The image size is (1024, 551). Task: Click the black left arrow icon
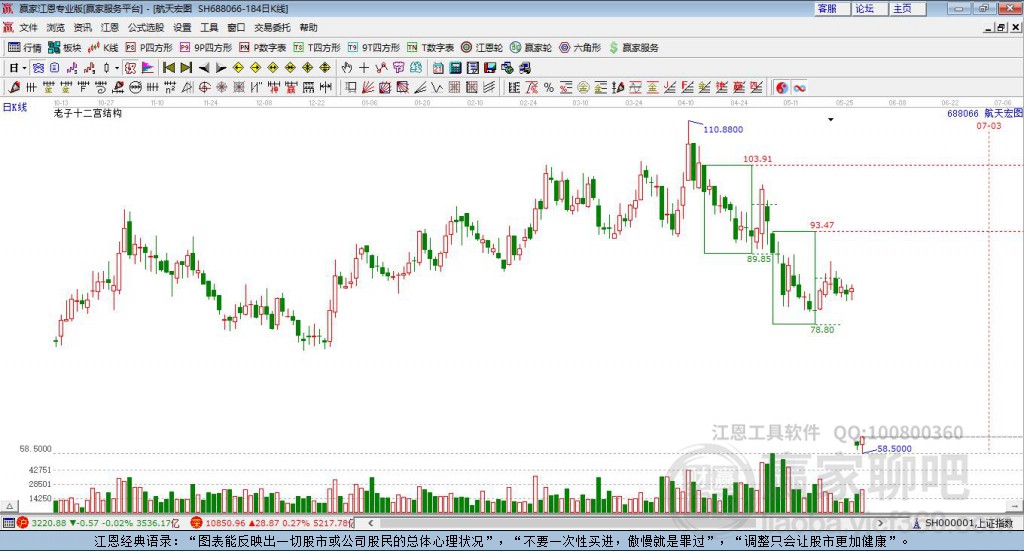tap(204, 68)
